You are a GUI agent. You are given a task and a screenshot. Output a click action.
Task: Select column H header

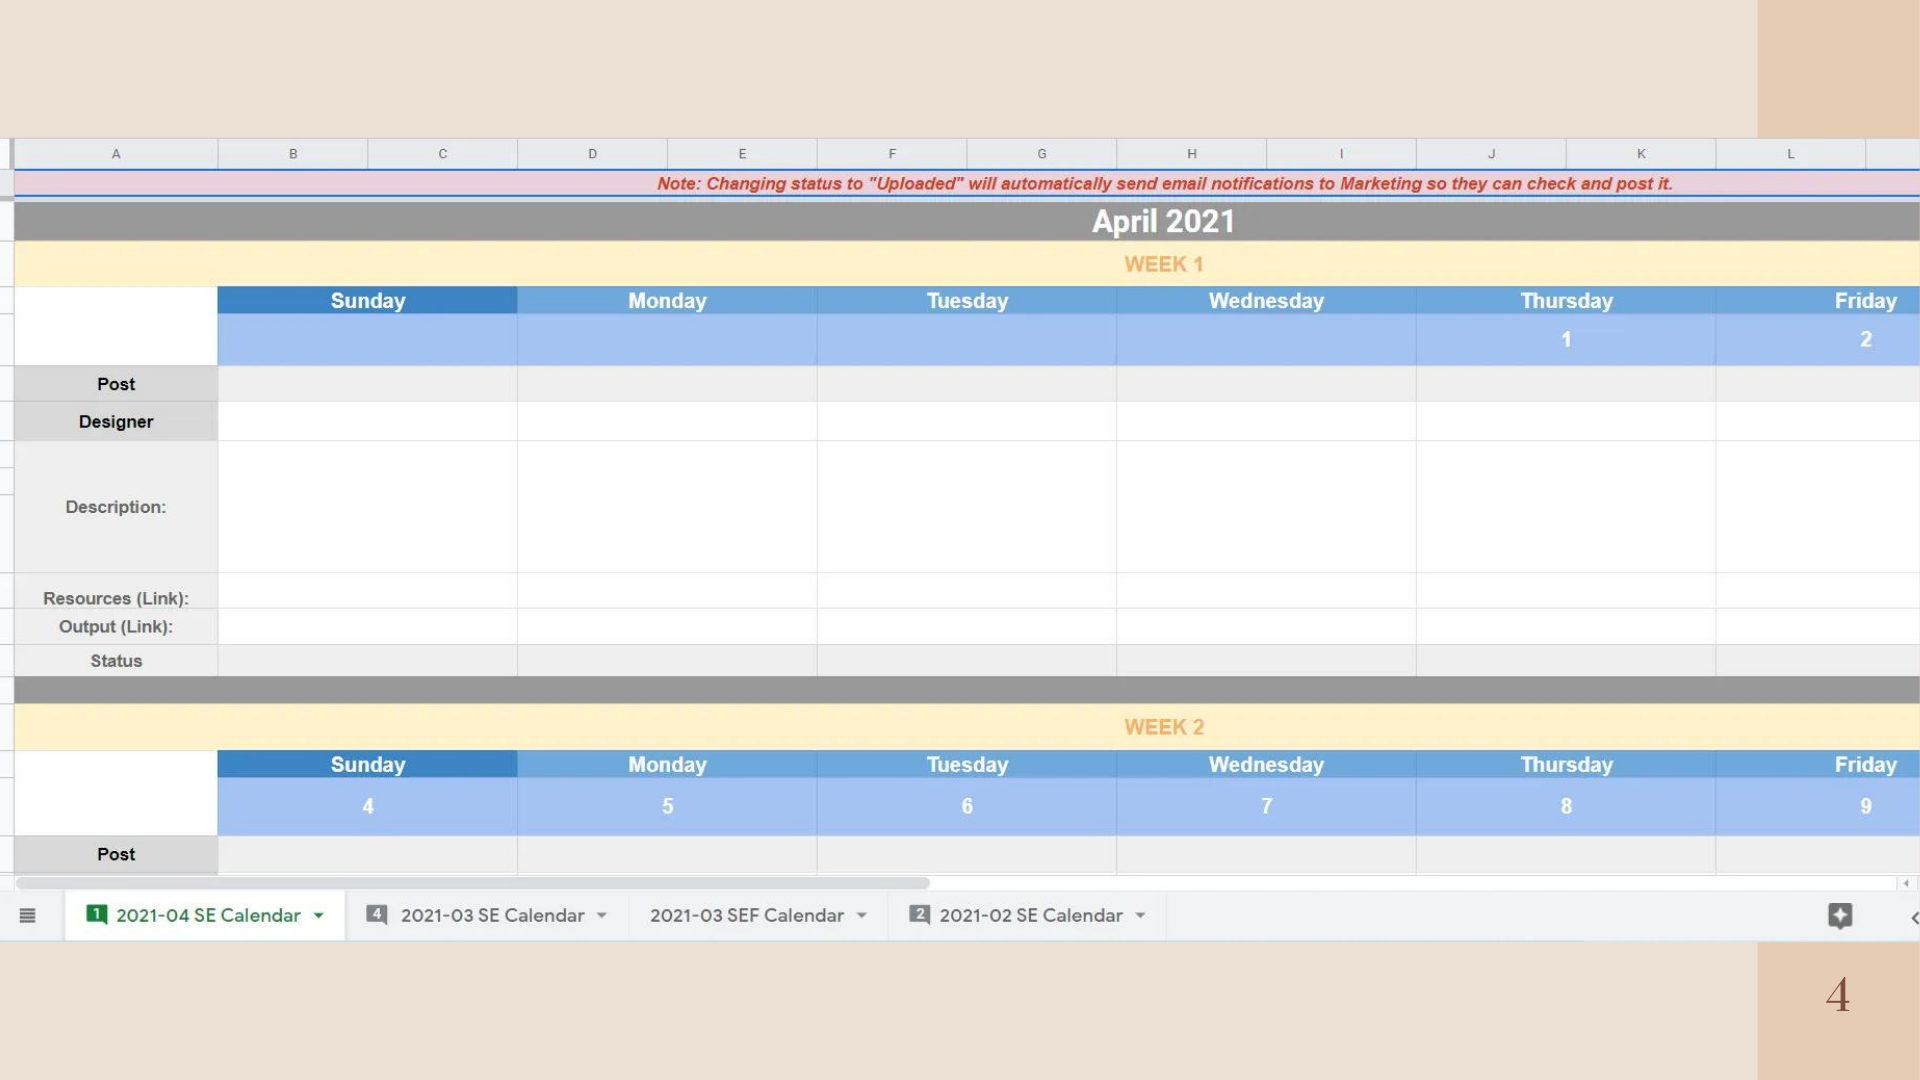point(1191,154)
